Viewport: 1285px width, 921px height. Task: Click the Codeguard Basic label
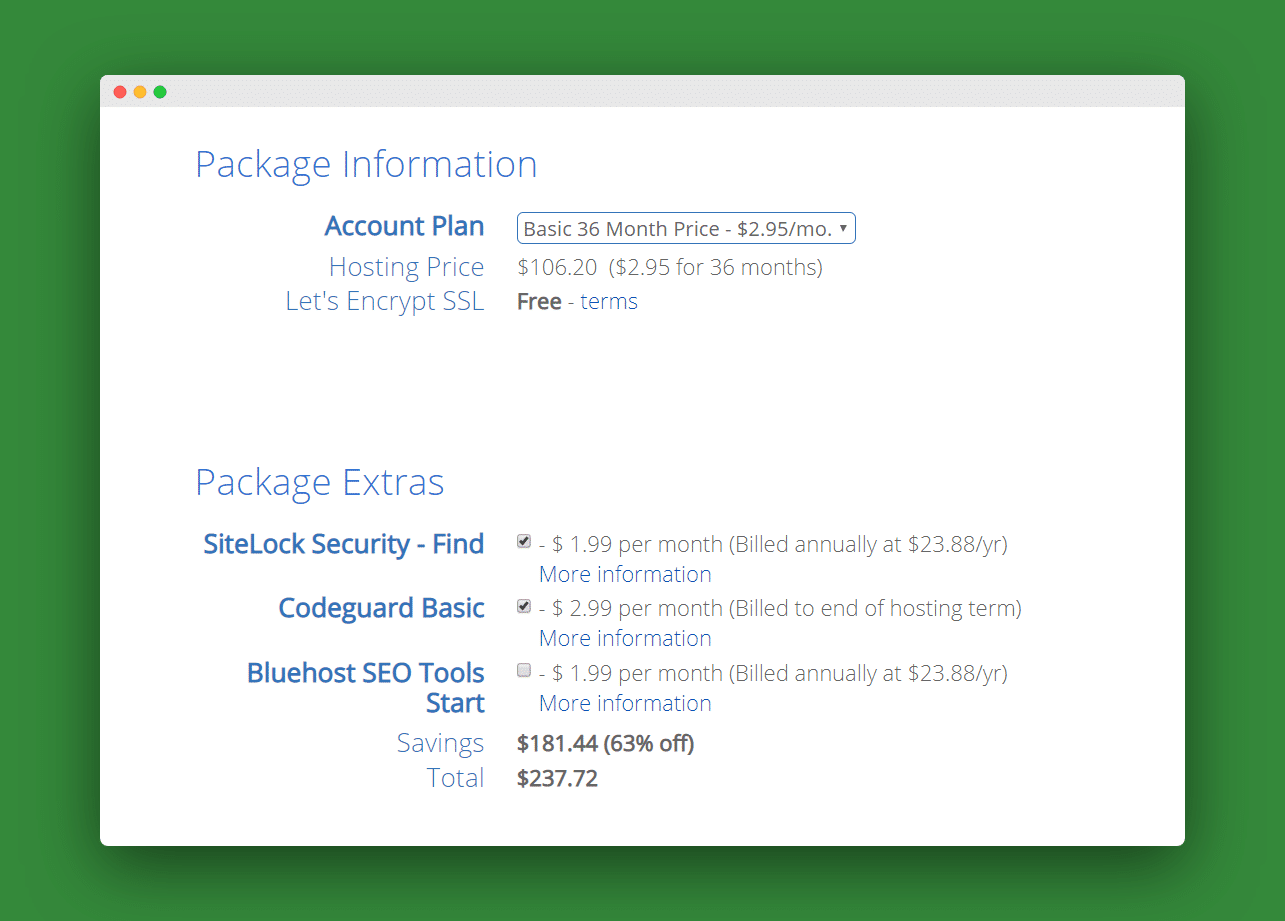[x=382, y=608]
